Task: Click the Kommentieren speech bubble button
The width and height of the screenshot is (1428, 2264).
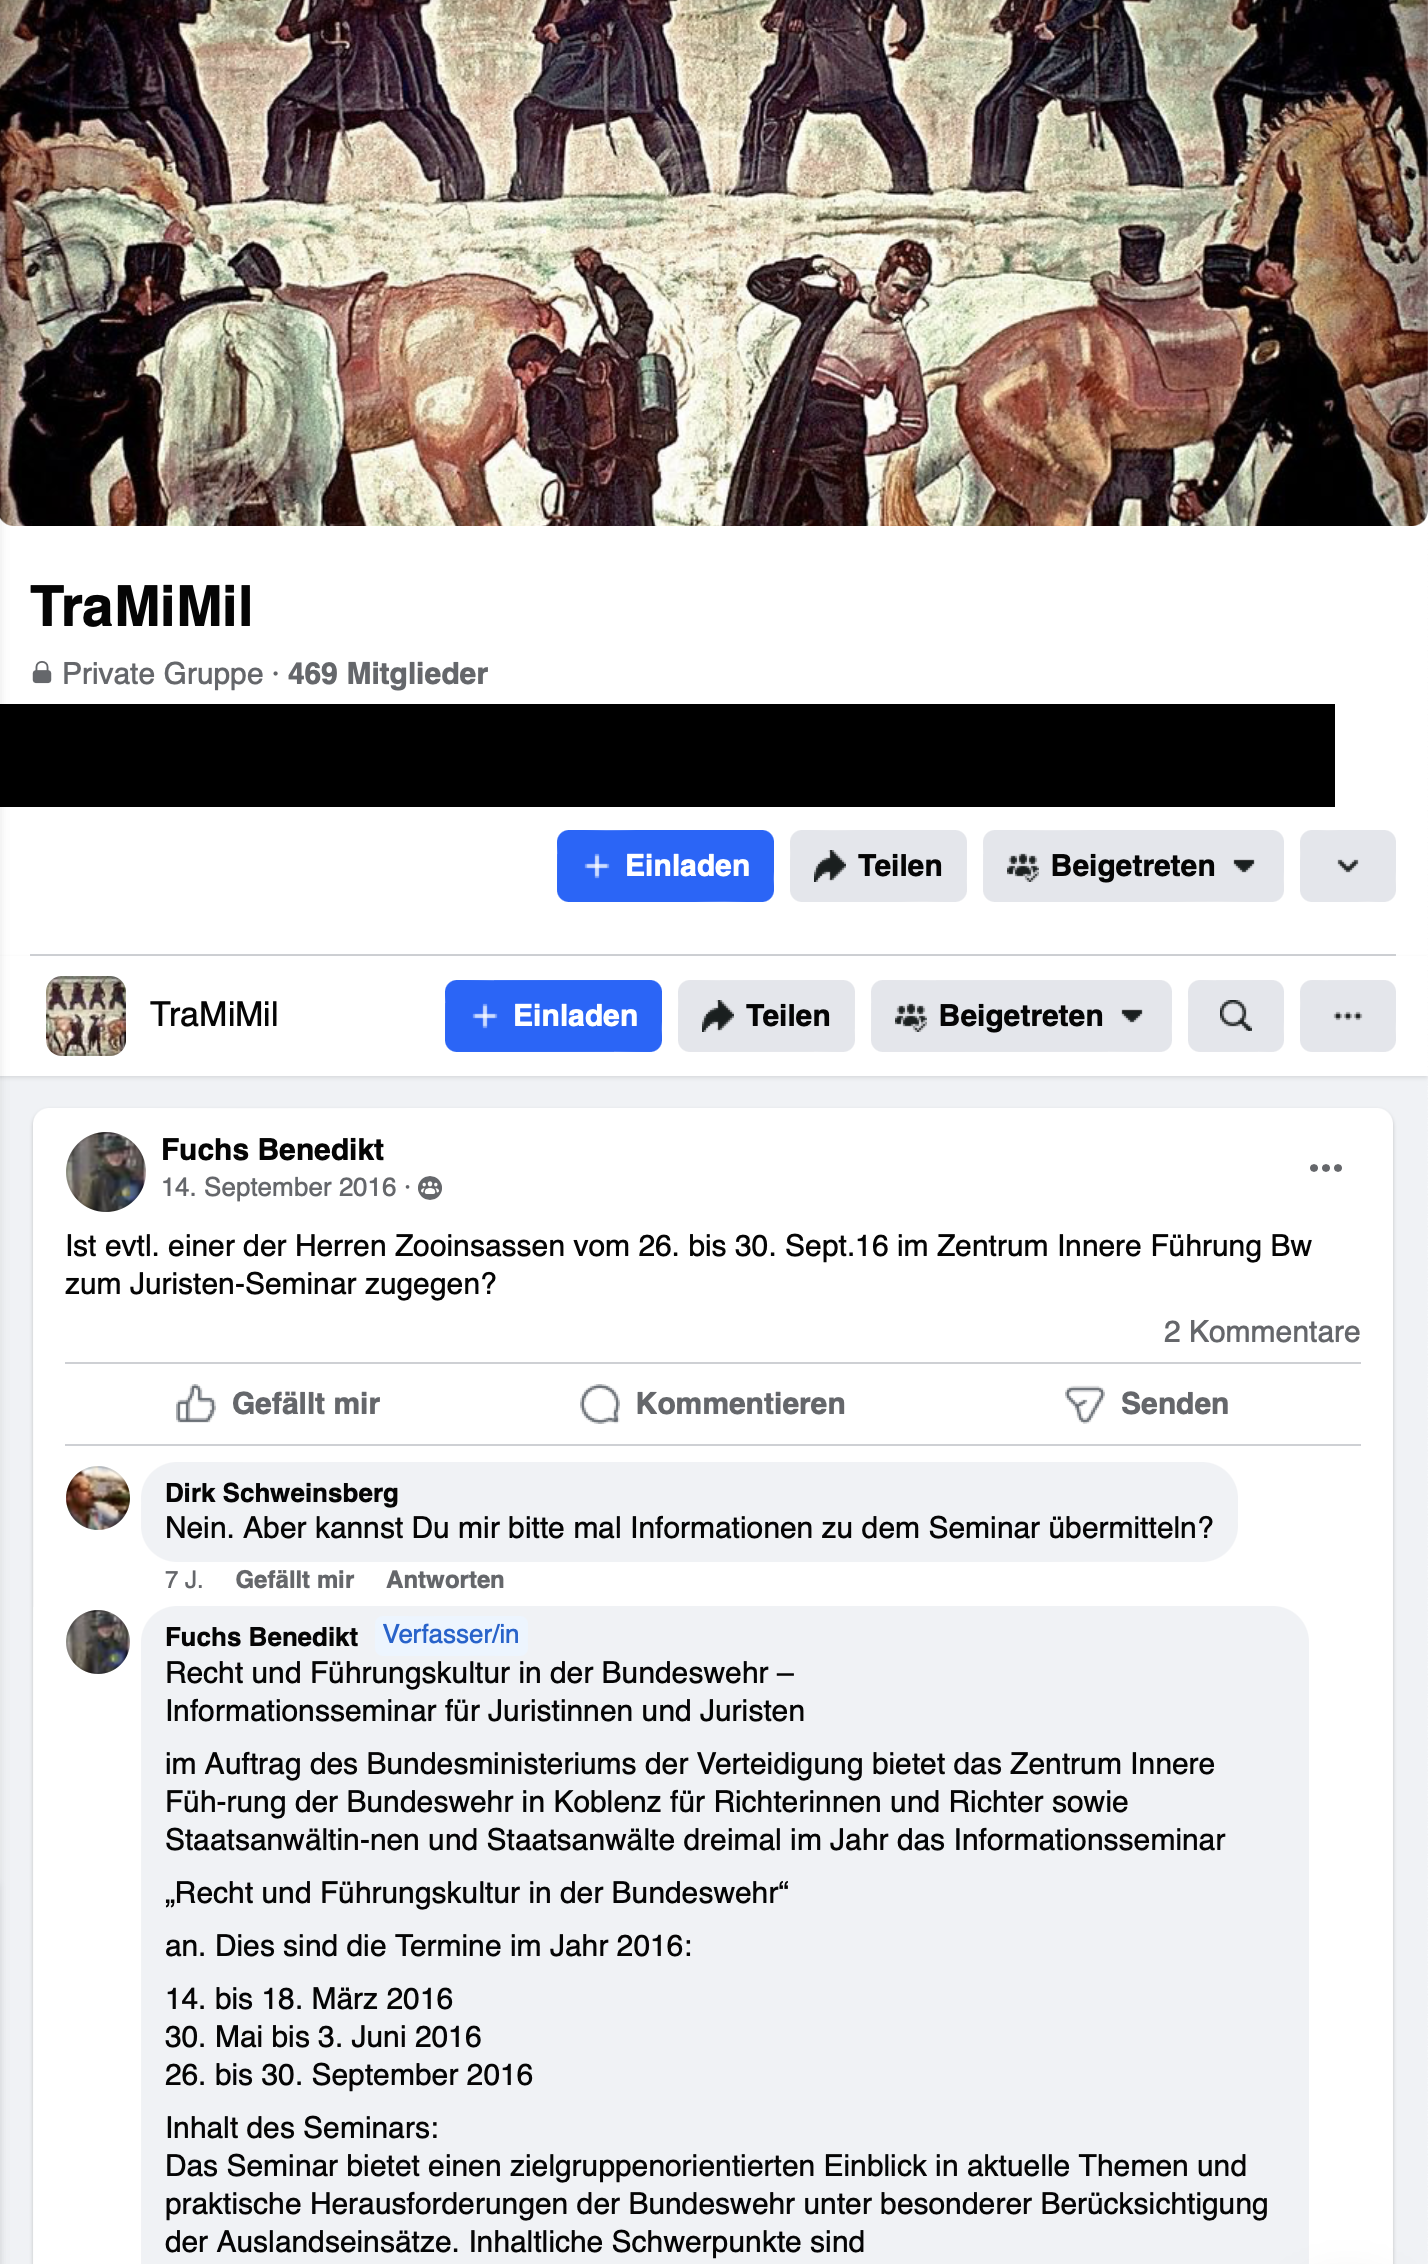Action: pyautogui.click(x=713, y=1404)
